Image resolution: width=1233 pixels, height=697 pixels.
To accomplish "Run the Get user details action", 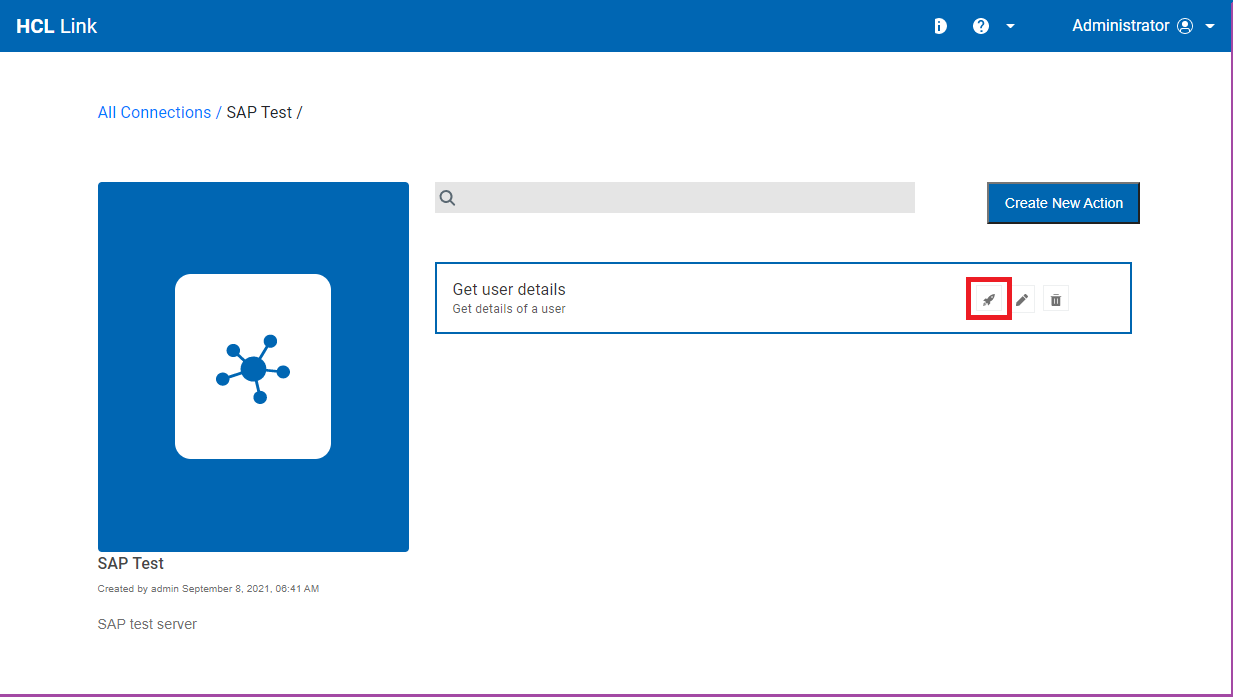I will (988, 299).
